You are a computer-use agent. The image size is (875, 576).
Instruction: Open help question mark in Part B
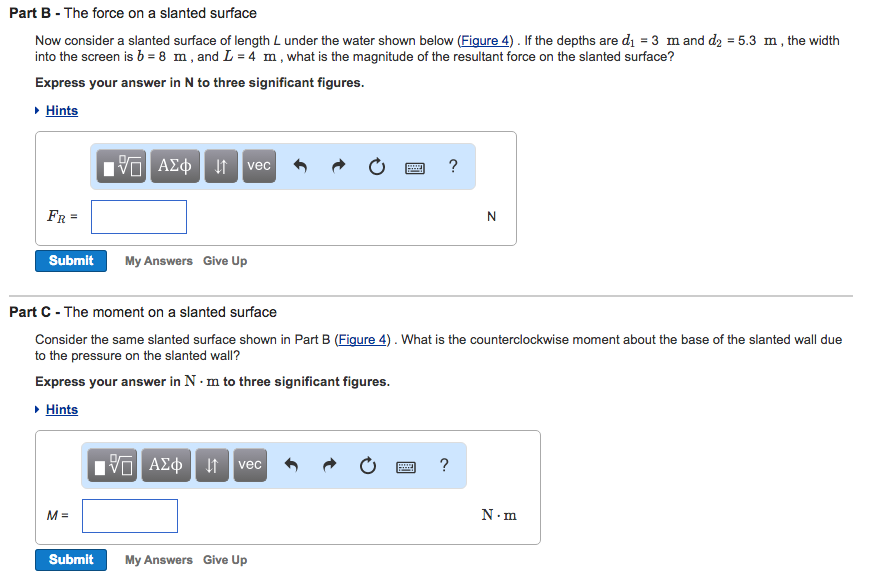[x=453, y=166]
